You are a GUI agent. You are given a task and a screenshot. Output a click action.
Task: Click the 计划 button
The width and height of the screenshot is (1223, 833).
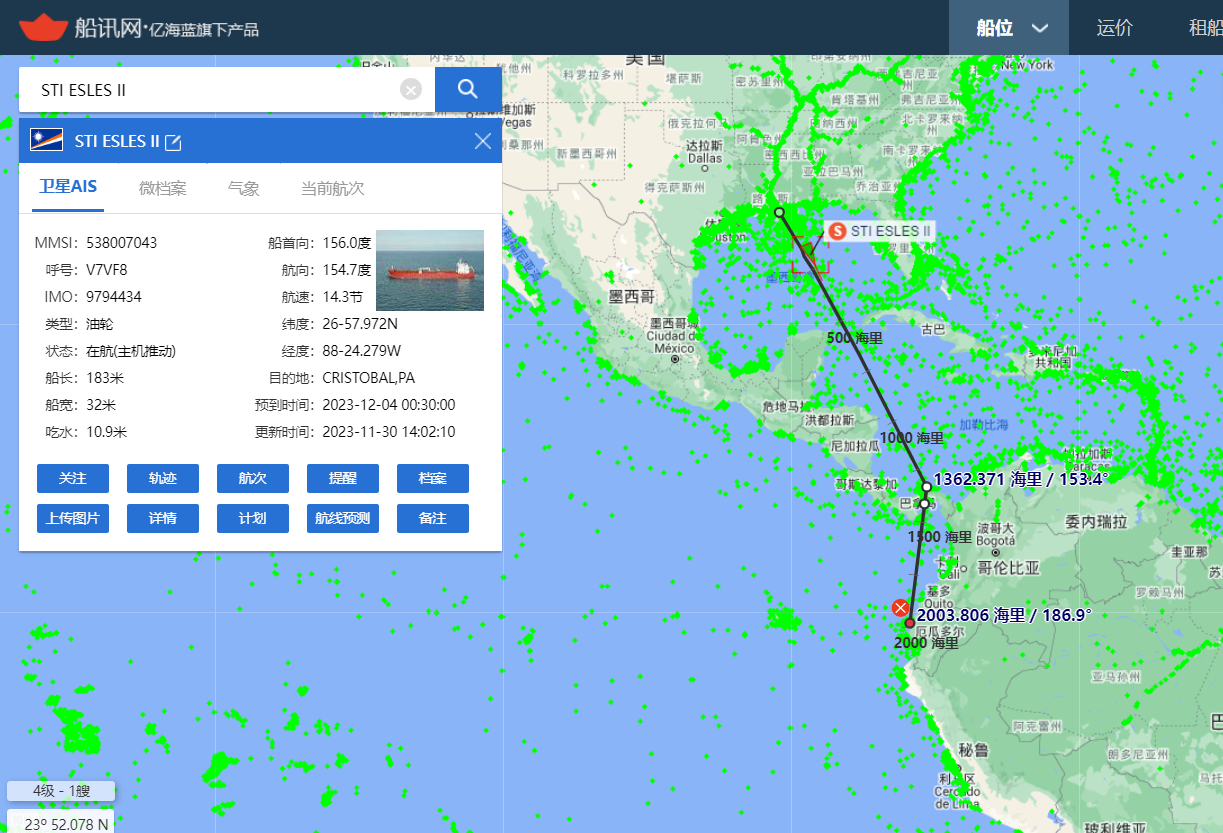(x=253, y=518)
